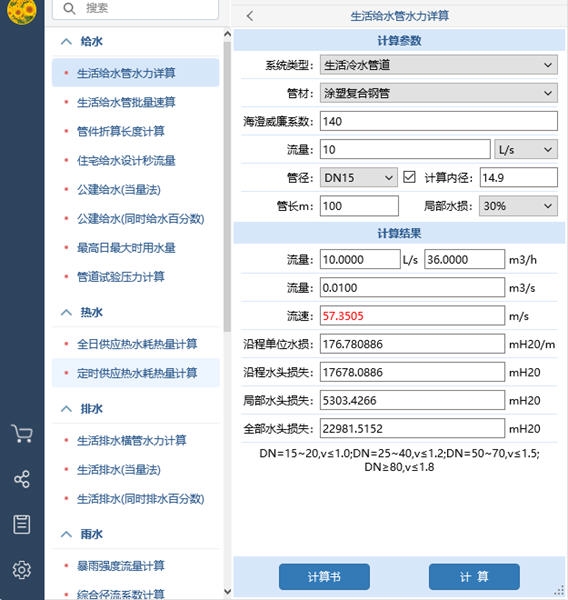Open the L/s flow unit dropdown
The height and width of the screenshot is (600, 568).
(526, 149)
